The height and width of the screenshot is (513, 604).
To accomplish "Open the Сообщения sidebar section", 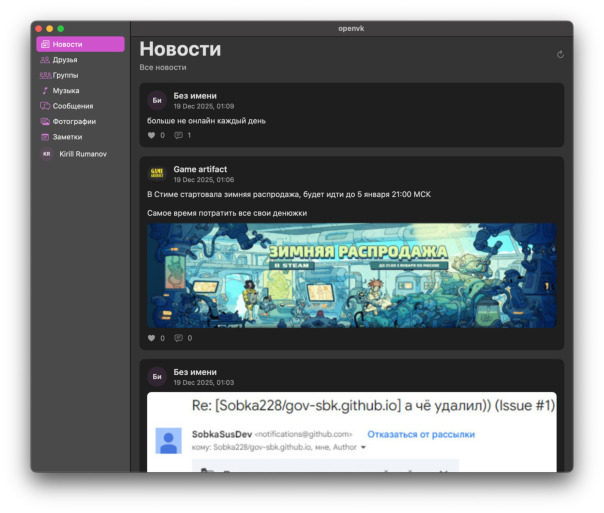I will pos(81,106).
